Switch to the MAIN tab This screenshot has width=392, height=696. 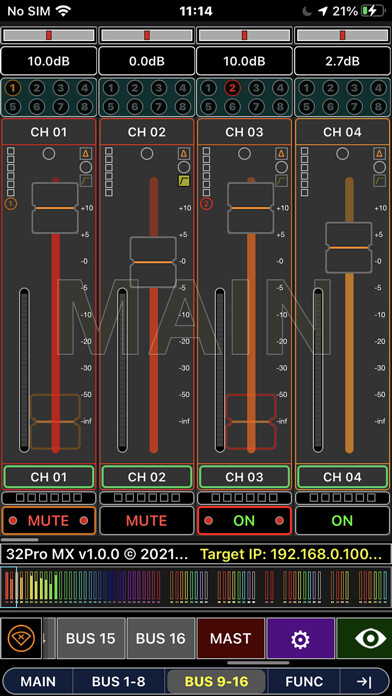(x=38, y=681)
